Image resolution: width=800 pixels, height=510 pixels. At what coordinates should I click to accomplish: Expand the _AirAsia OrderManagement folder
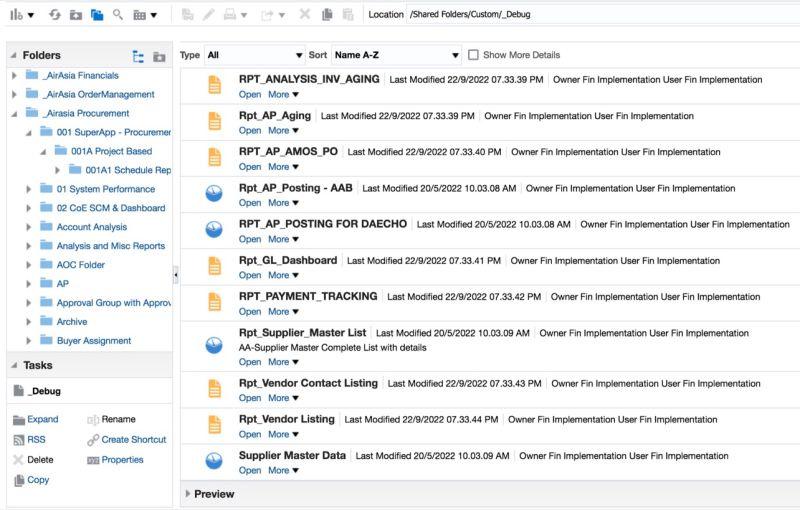(x=14, y=94)
